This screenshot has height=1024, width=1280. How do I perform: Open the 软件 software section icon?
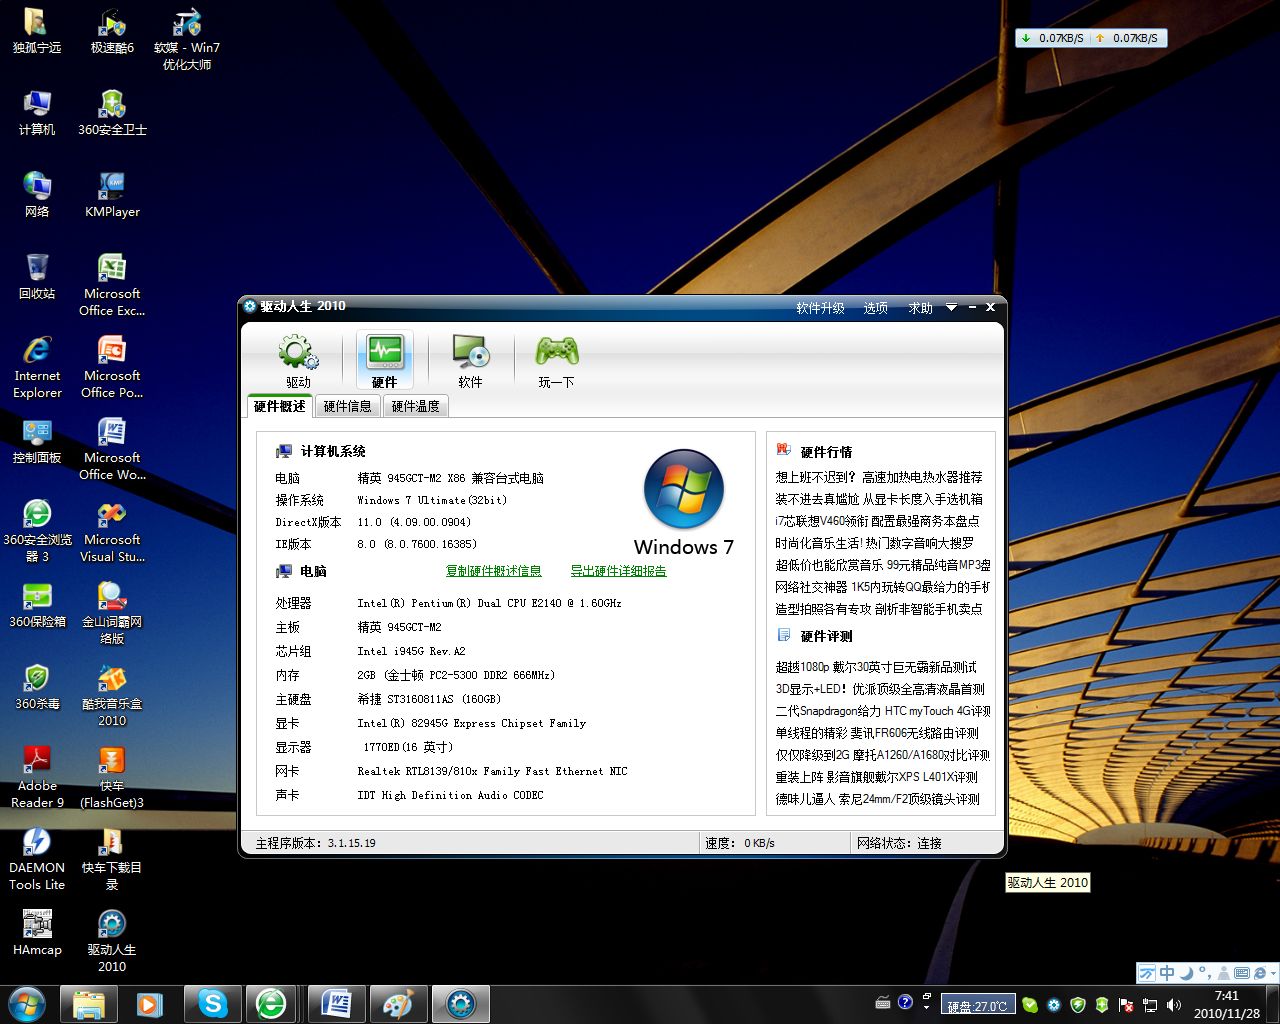(470, 360)
